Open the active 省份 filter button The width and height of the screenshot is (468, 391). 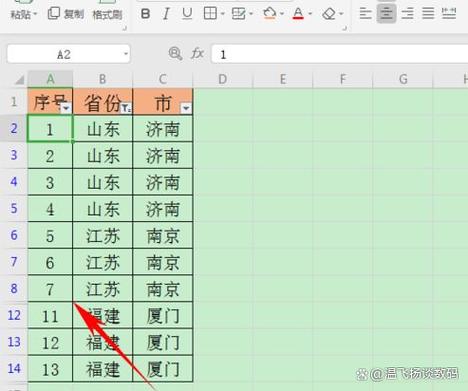click(126, 108)
